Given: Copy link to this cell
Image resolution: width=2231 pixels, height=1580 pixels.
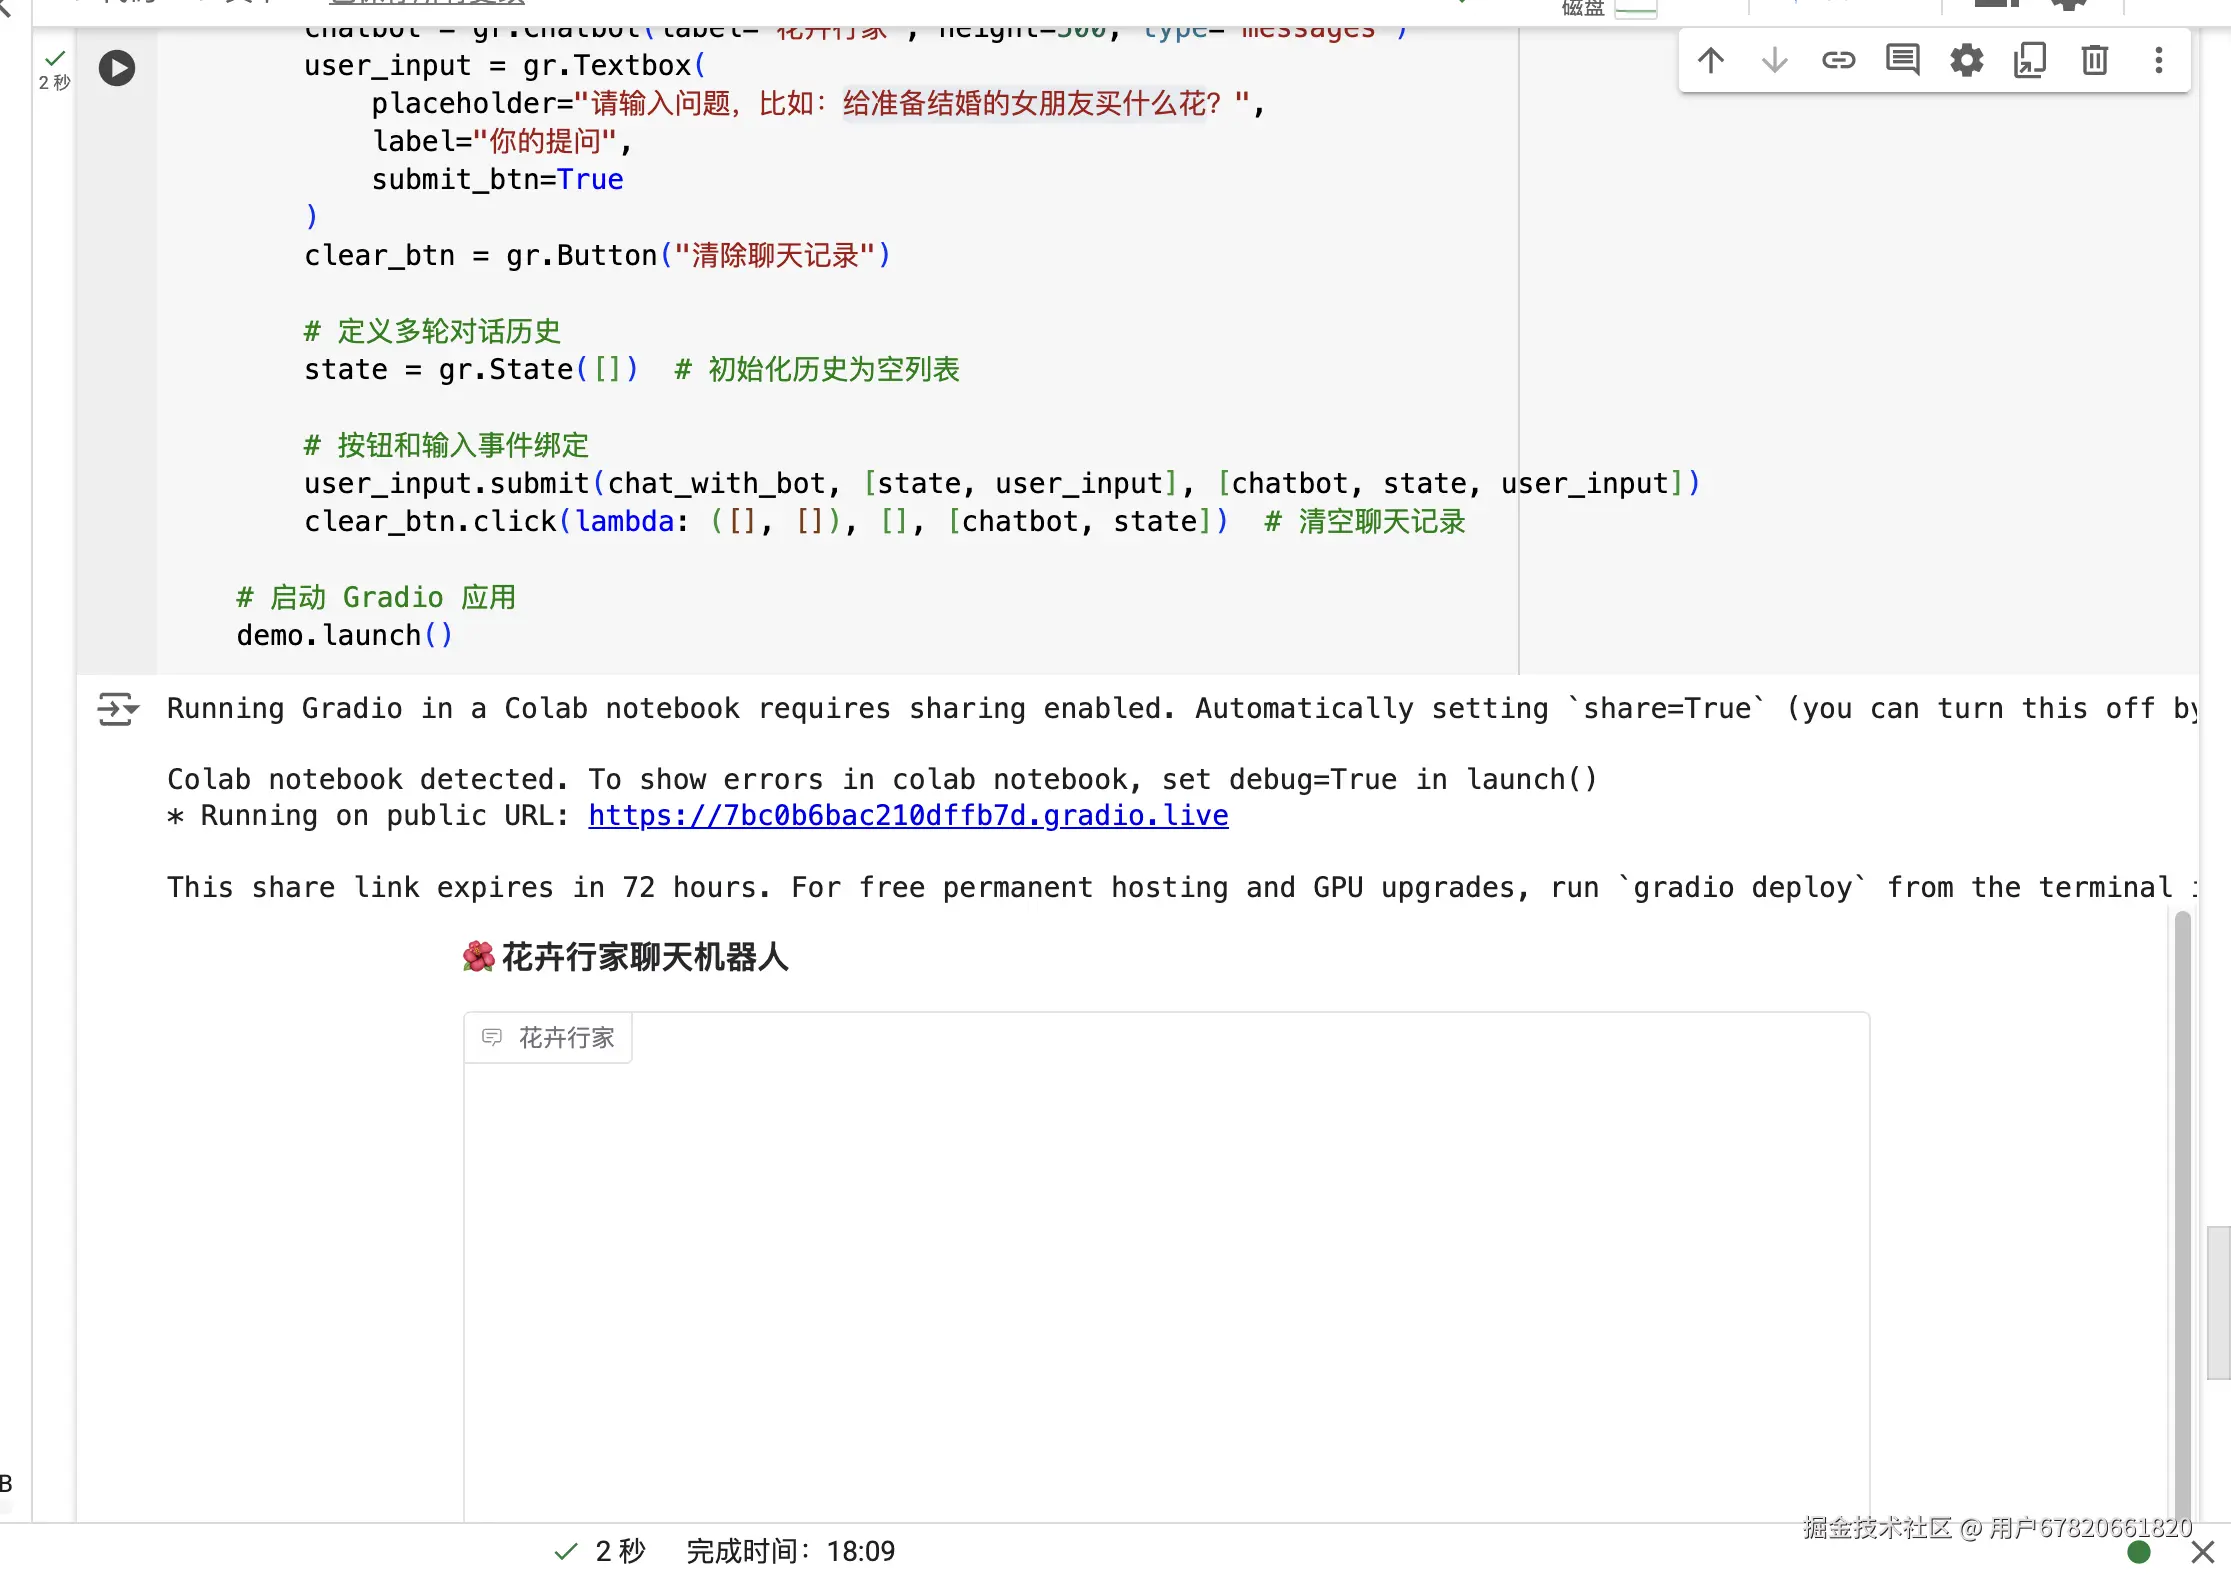Looking at the screenshot, I should (x=1838, y=61).
